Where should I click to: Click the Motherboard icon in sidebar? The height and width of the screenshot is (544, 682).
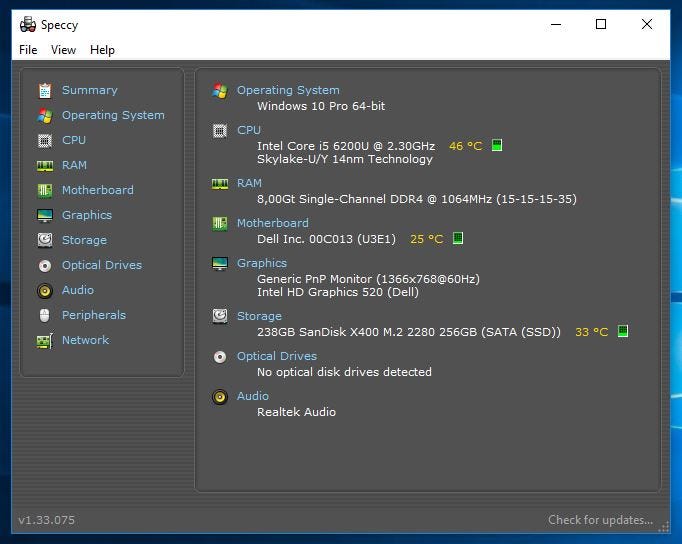point(45,190)
